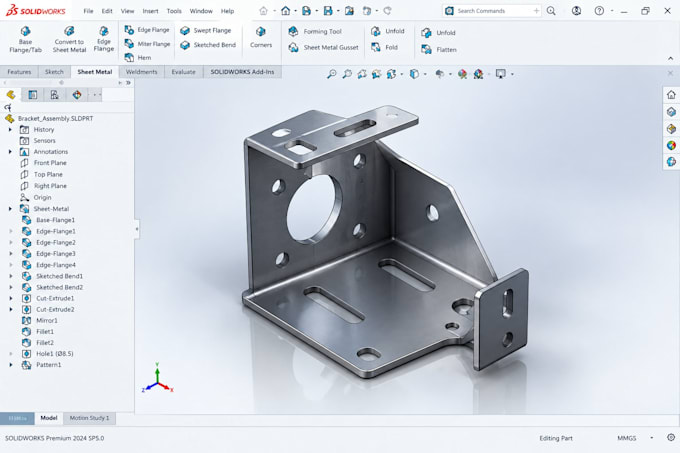Select the Front Plane item

(x=43, y=163)
